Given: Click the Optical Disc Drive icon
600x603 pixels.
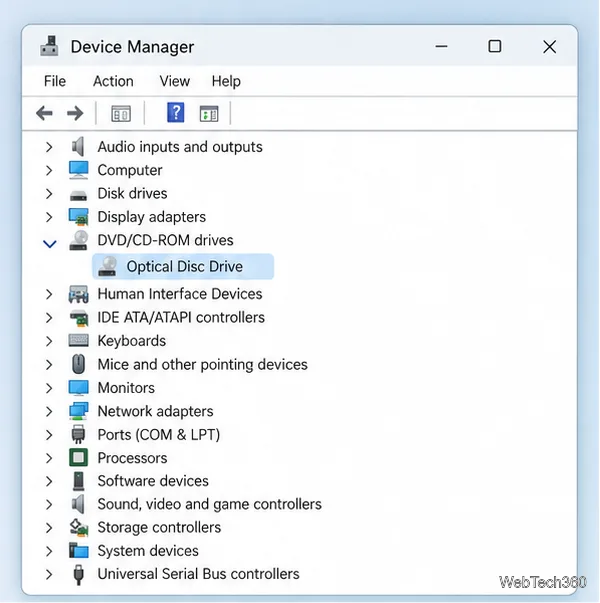Looking at the screenshot, I should [107, 266].
